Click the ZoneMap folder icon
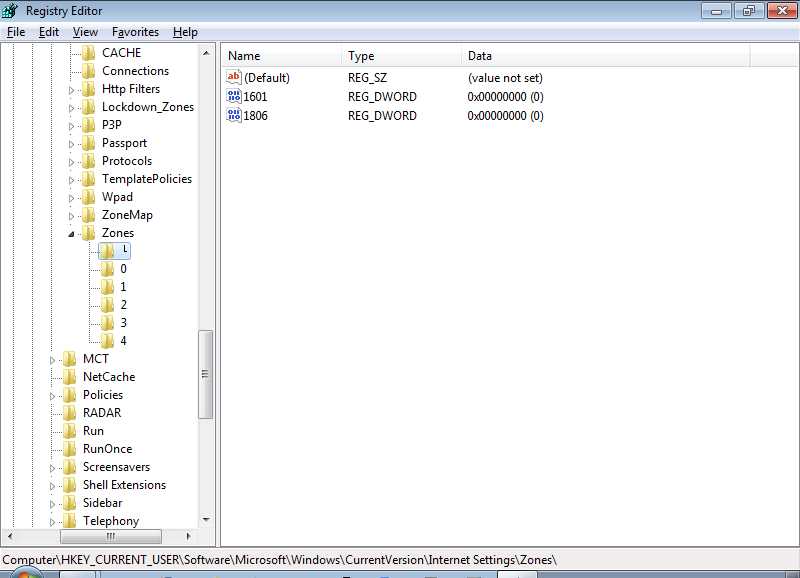800x578 pixels. click(89, 215)
